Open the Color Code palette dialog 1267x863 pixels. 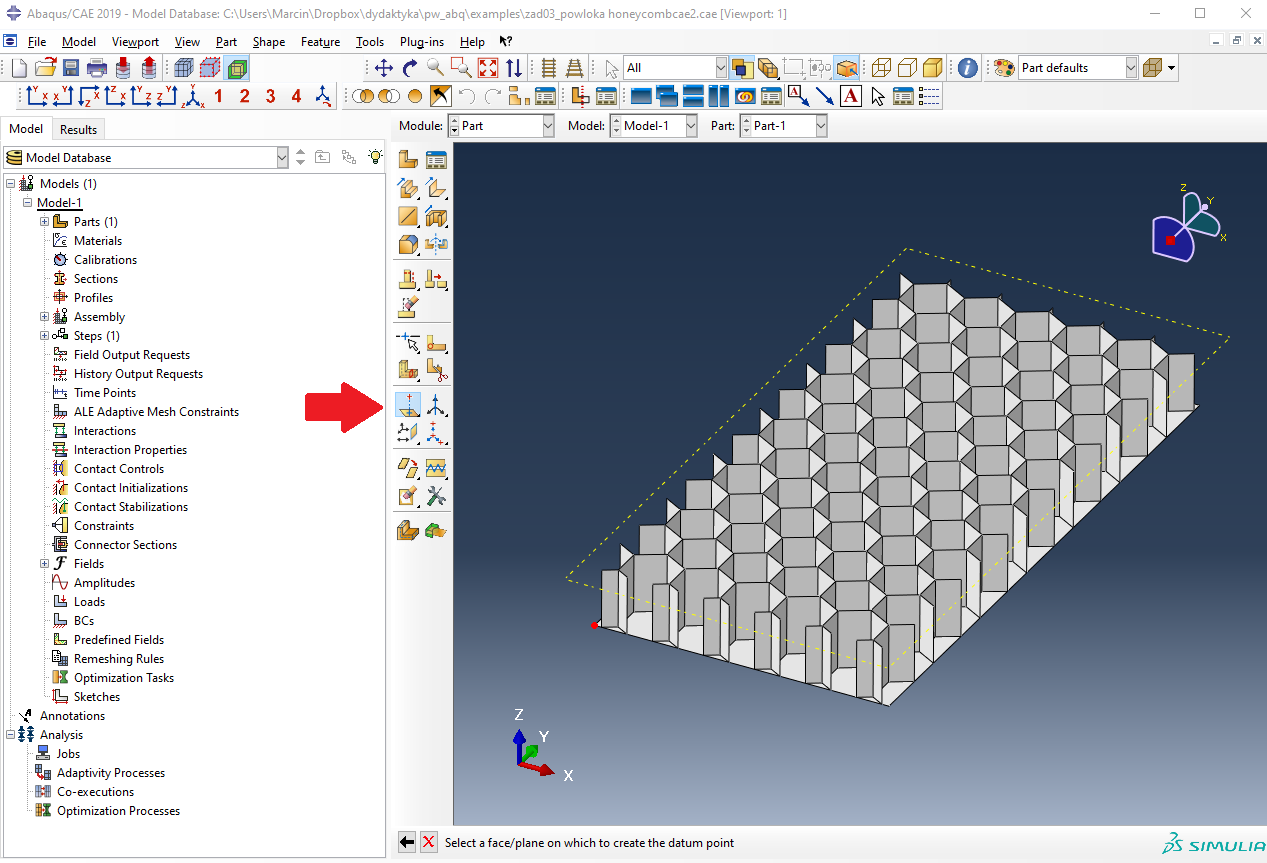click(1003, 68)
